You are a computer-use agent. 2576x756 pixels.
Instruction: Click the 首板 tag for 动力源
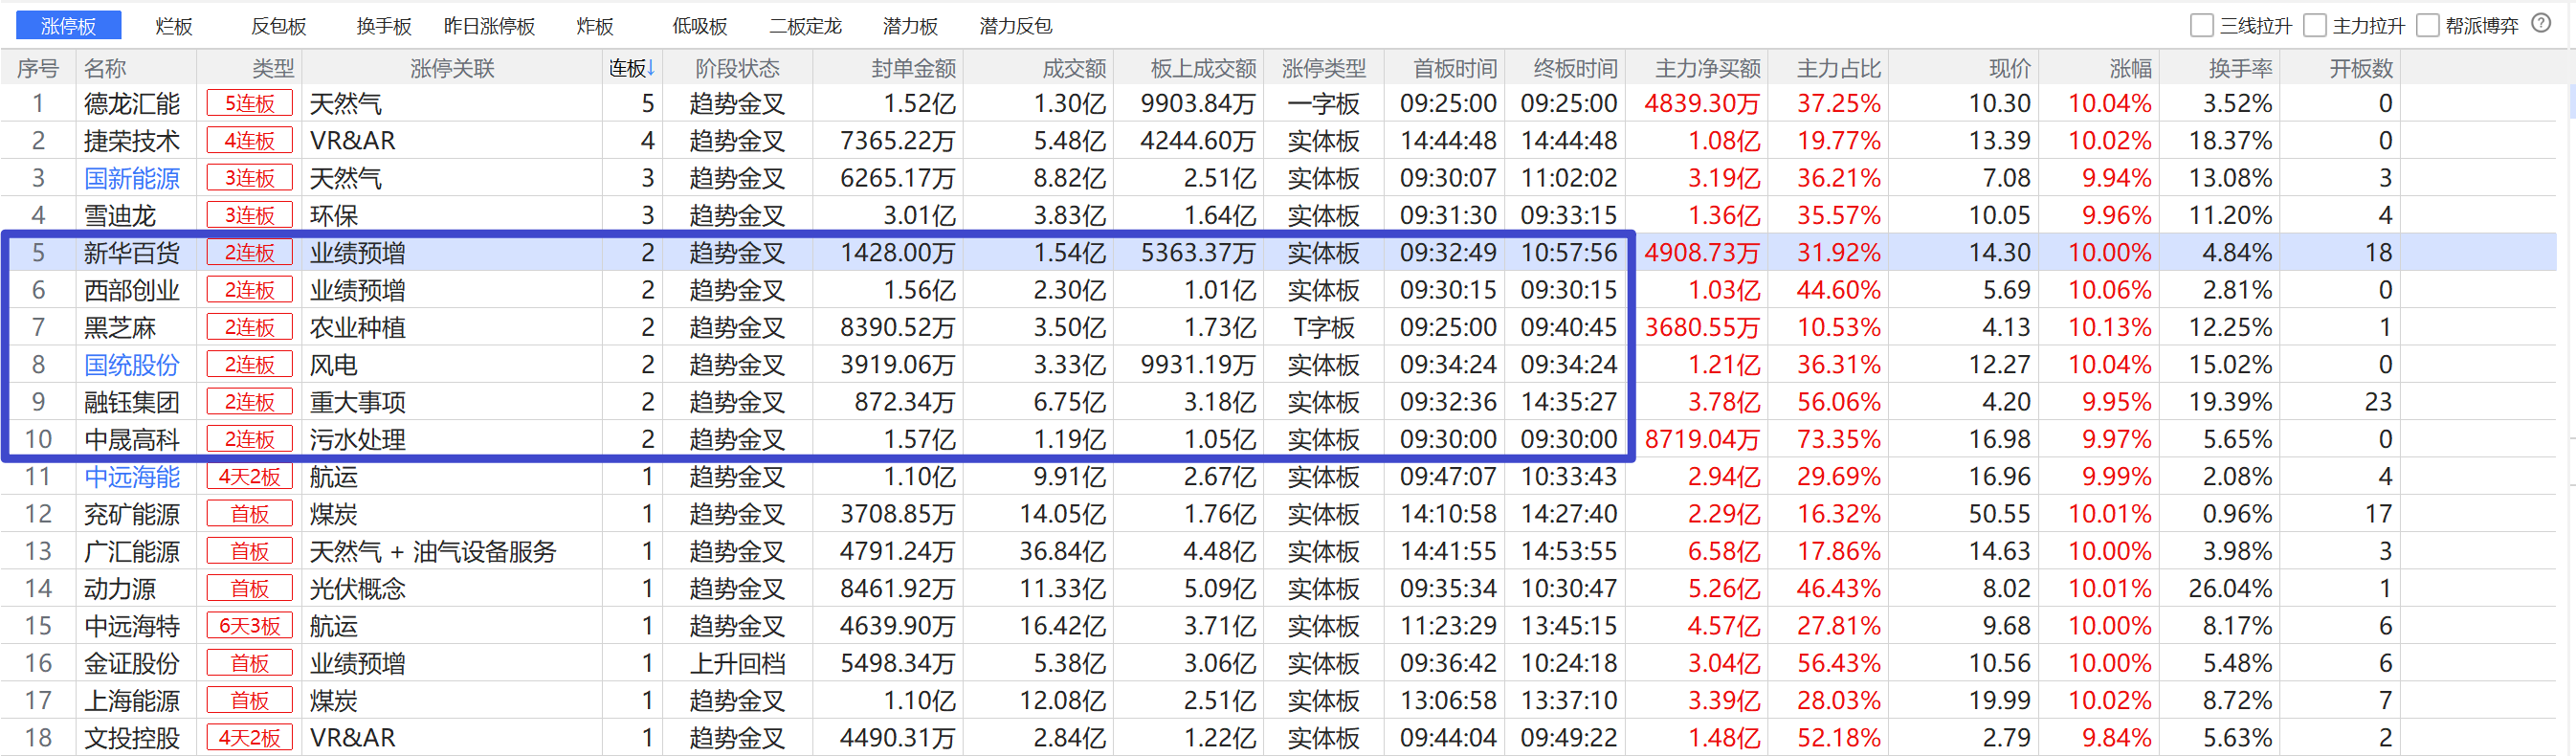[250, 589]
